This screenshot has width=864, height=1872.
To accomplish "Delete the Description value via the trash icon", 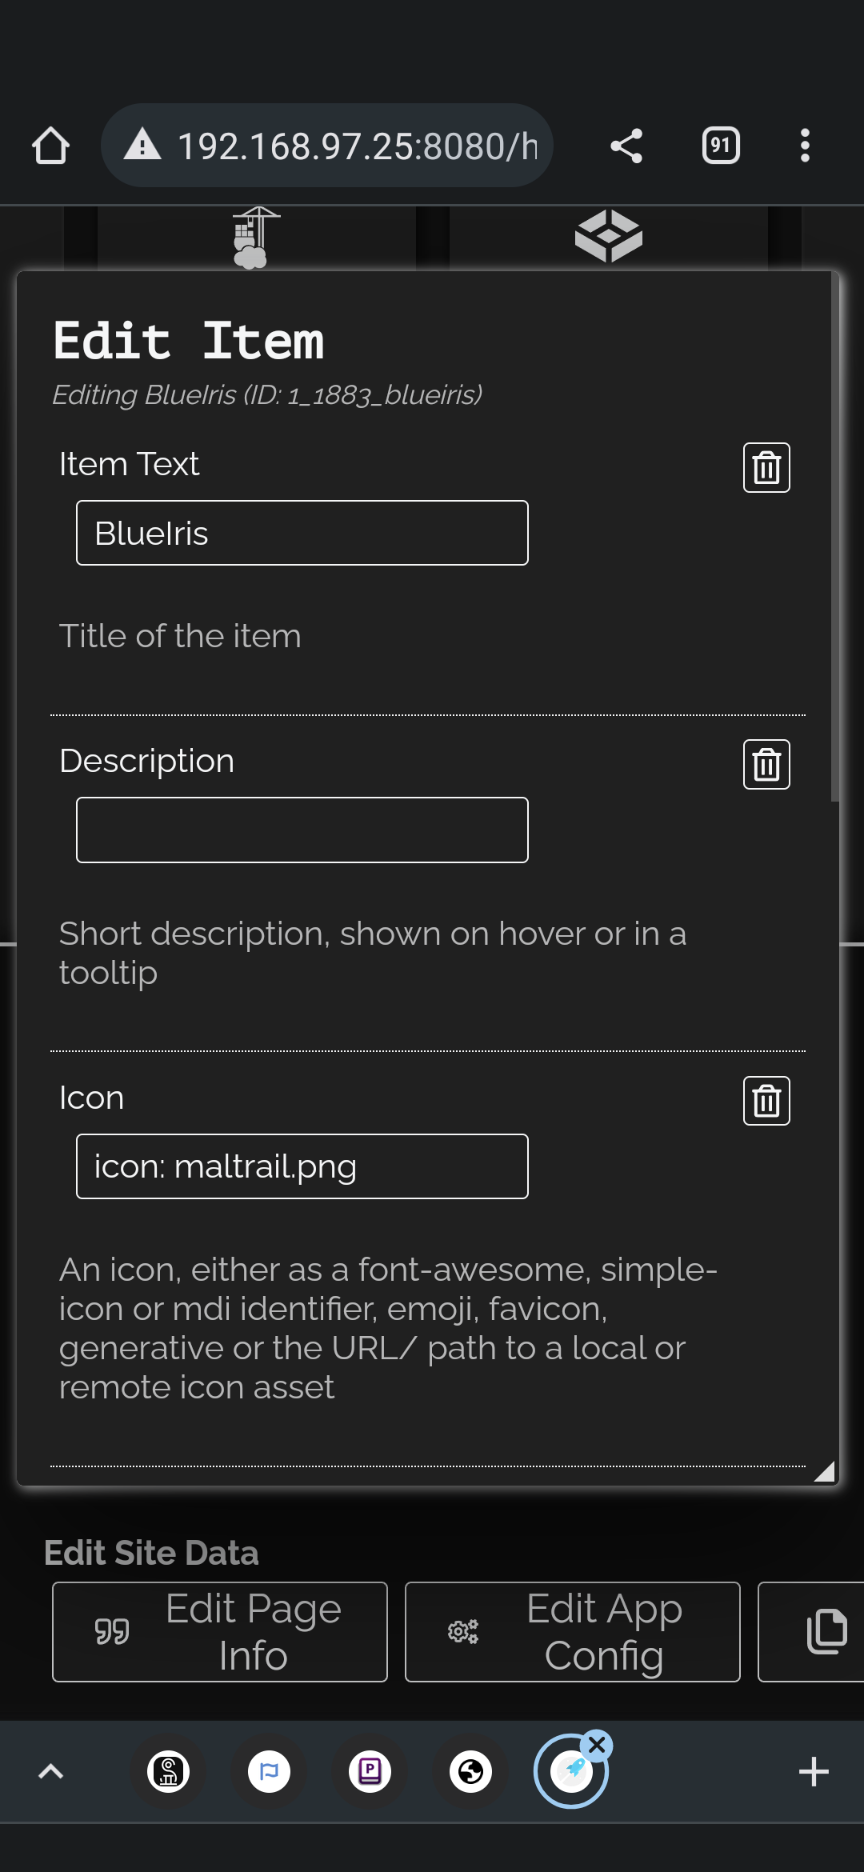I will 765,764.
